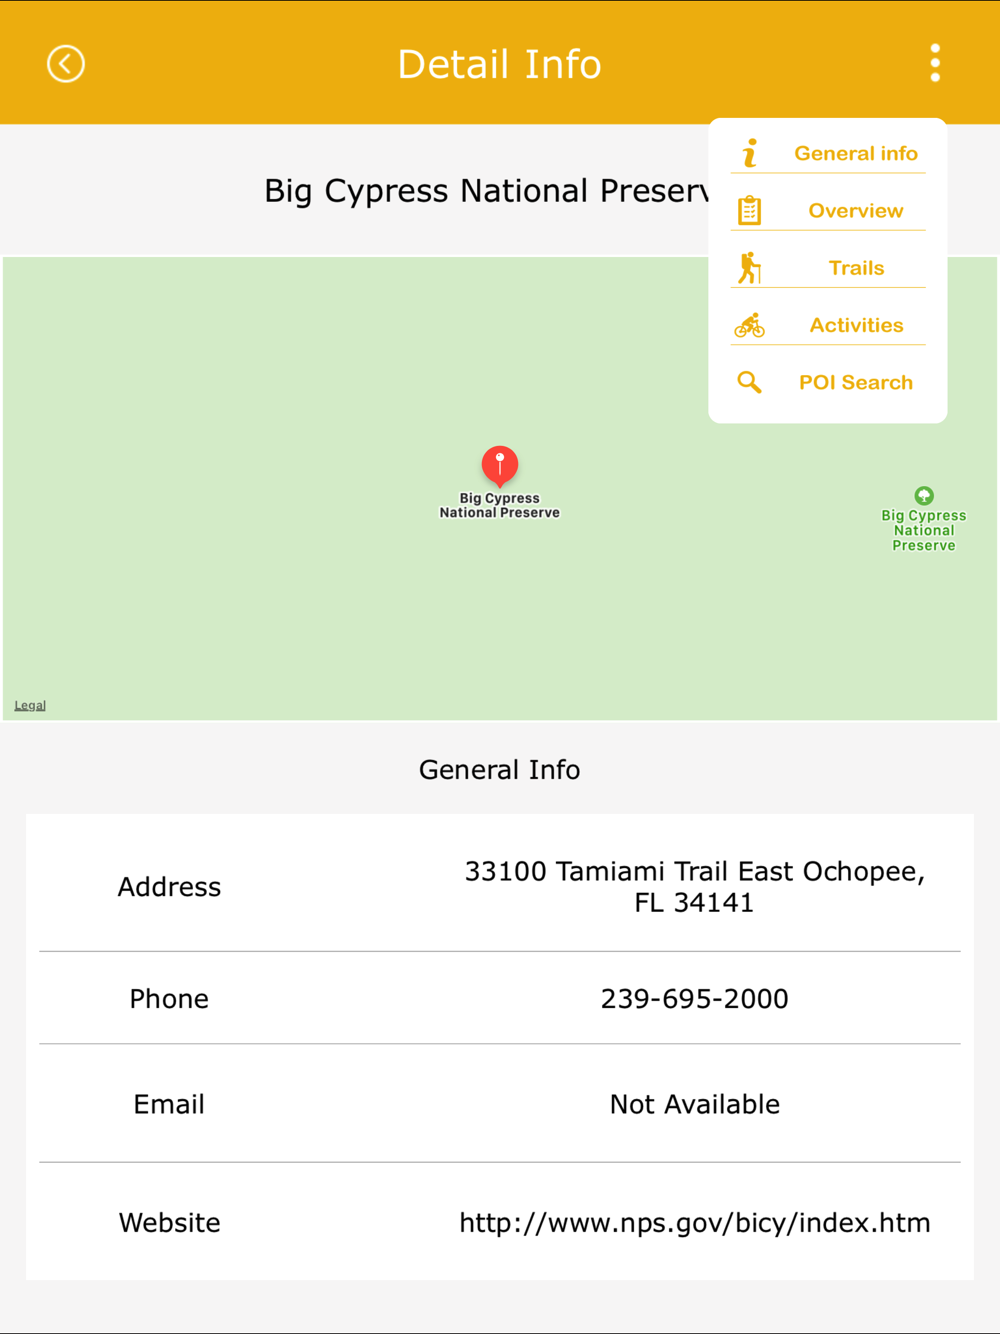This screenshot has height=1334, width=1000.
Task: Click the 'Detail Info' header title
Action: [x=500, y=64]
